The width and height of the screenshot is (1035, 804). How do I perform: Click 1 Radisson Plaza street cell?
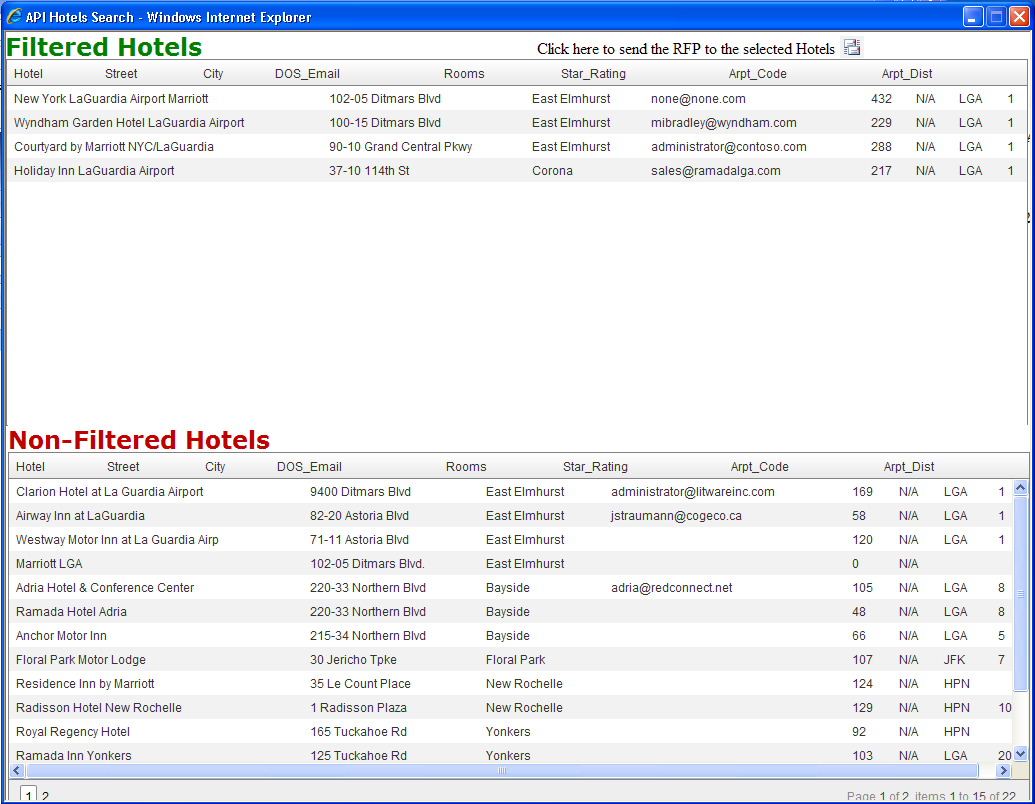click(x=358, y=708)
